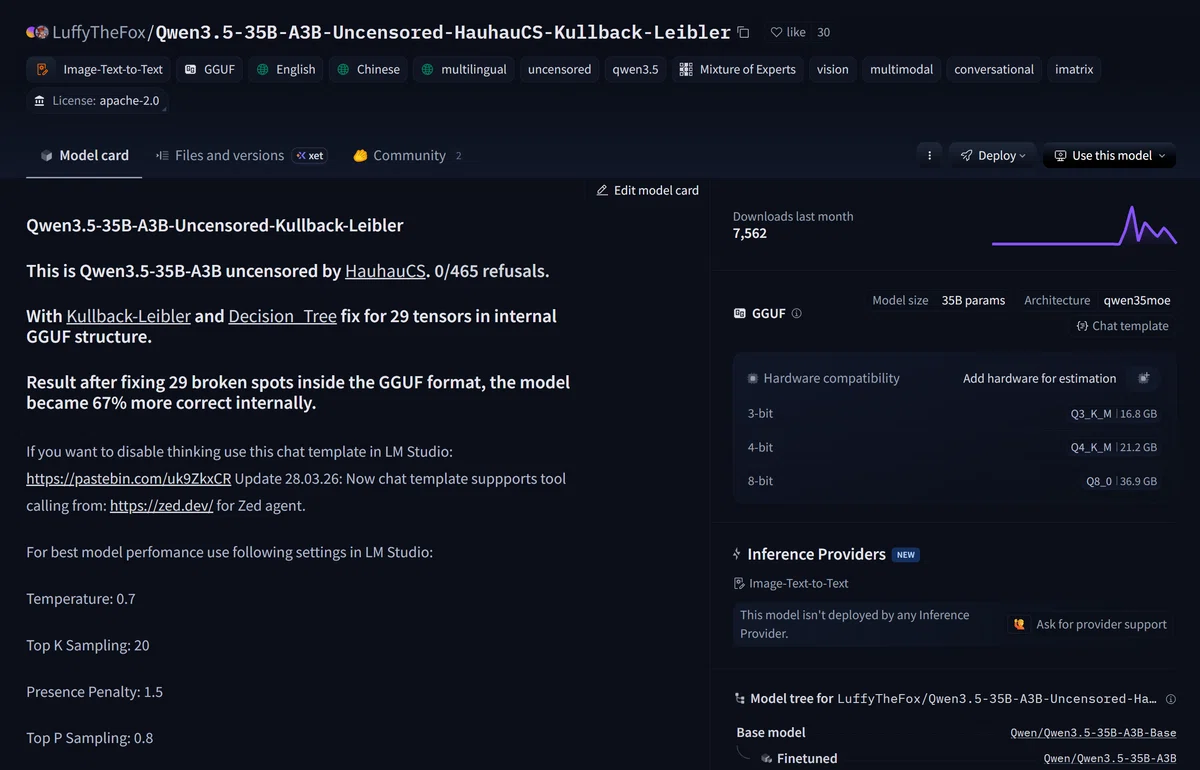Click the xet badge
The width and height of the screenshot is (1200, 770).
click(x=309, y=156)
